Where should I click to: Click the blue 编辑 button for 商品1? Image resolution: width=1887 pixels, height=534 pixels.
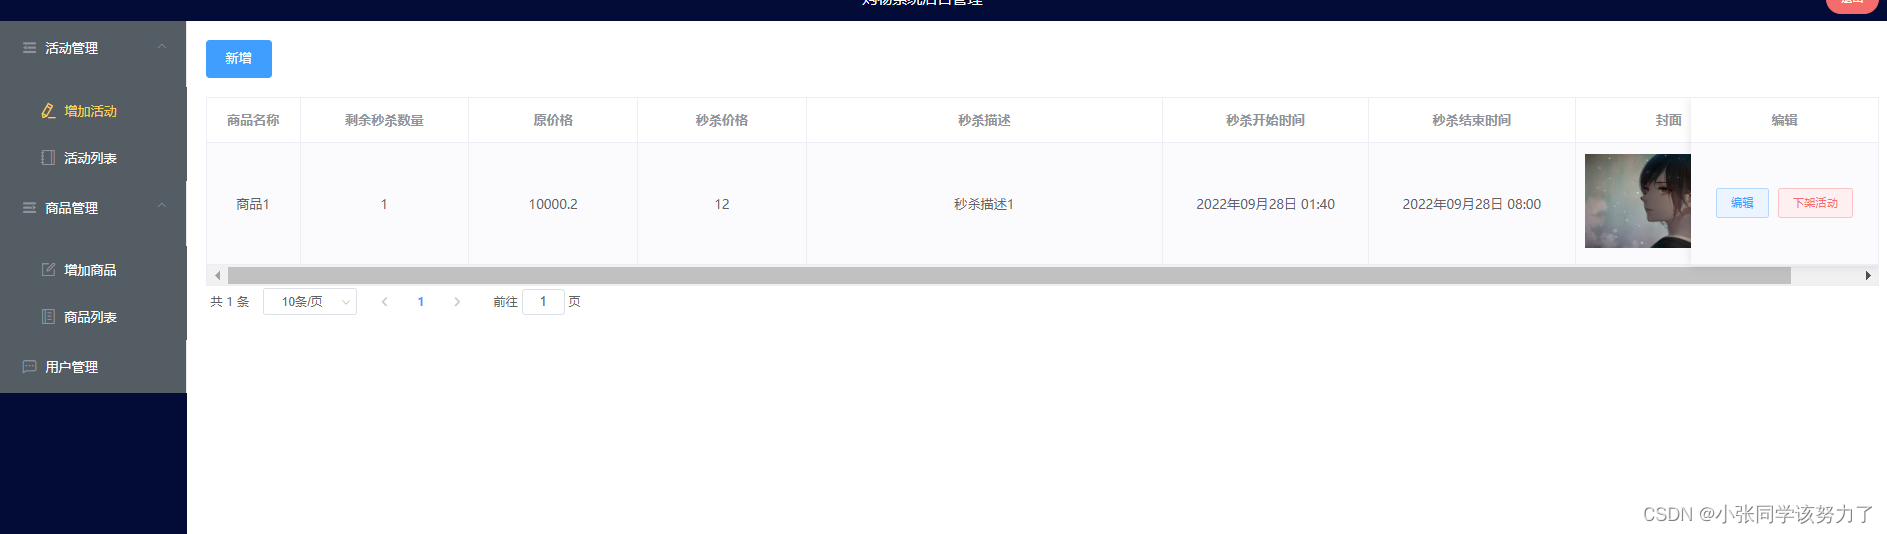coord(1742,203)
